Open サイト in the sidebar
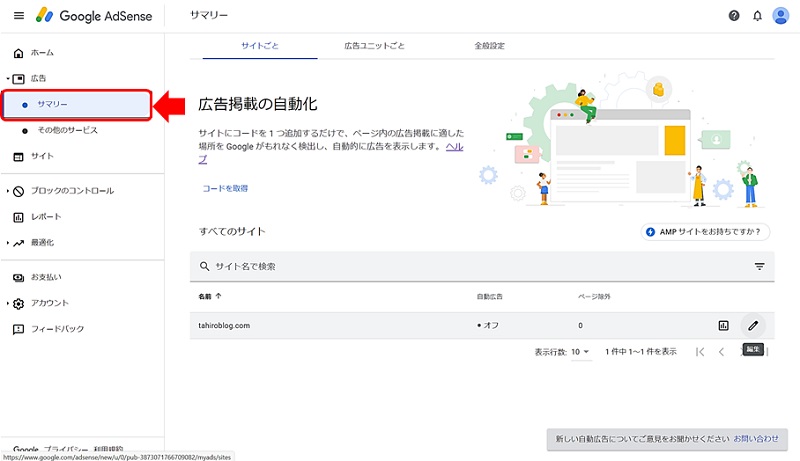800x461 pixels. (x=42, y=157)
